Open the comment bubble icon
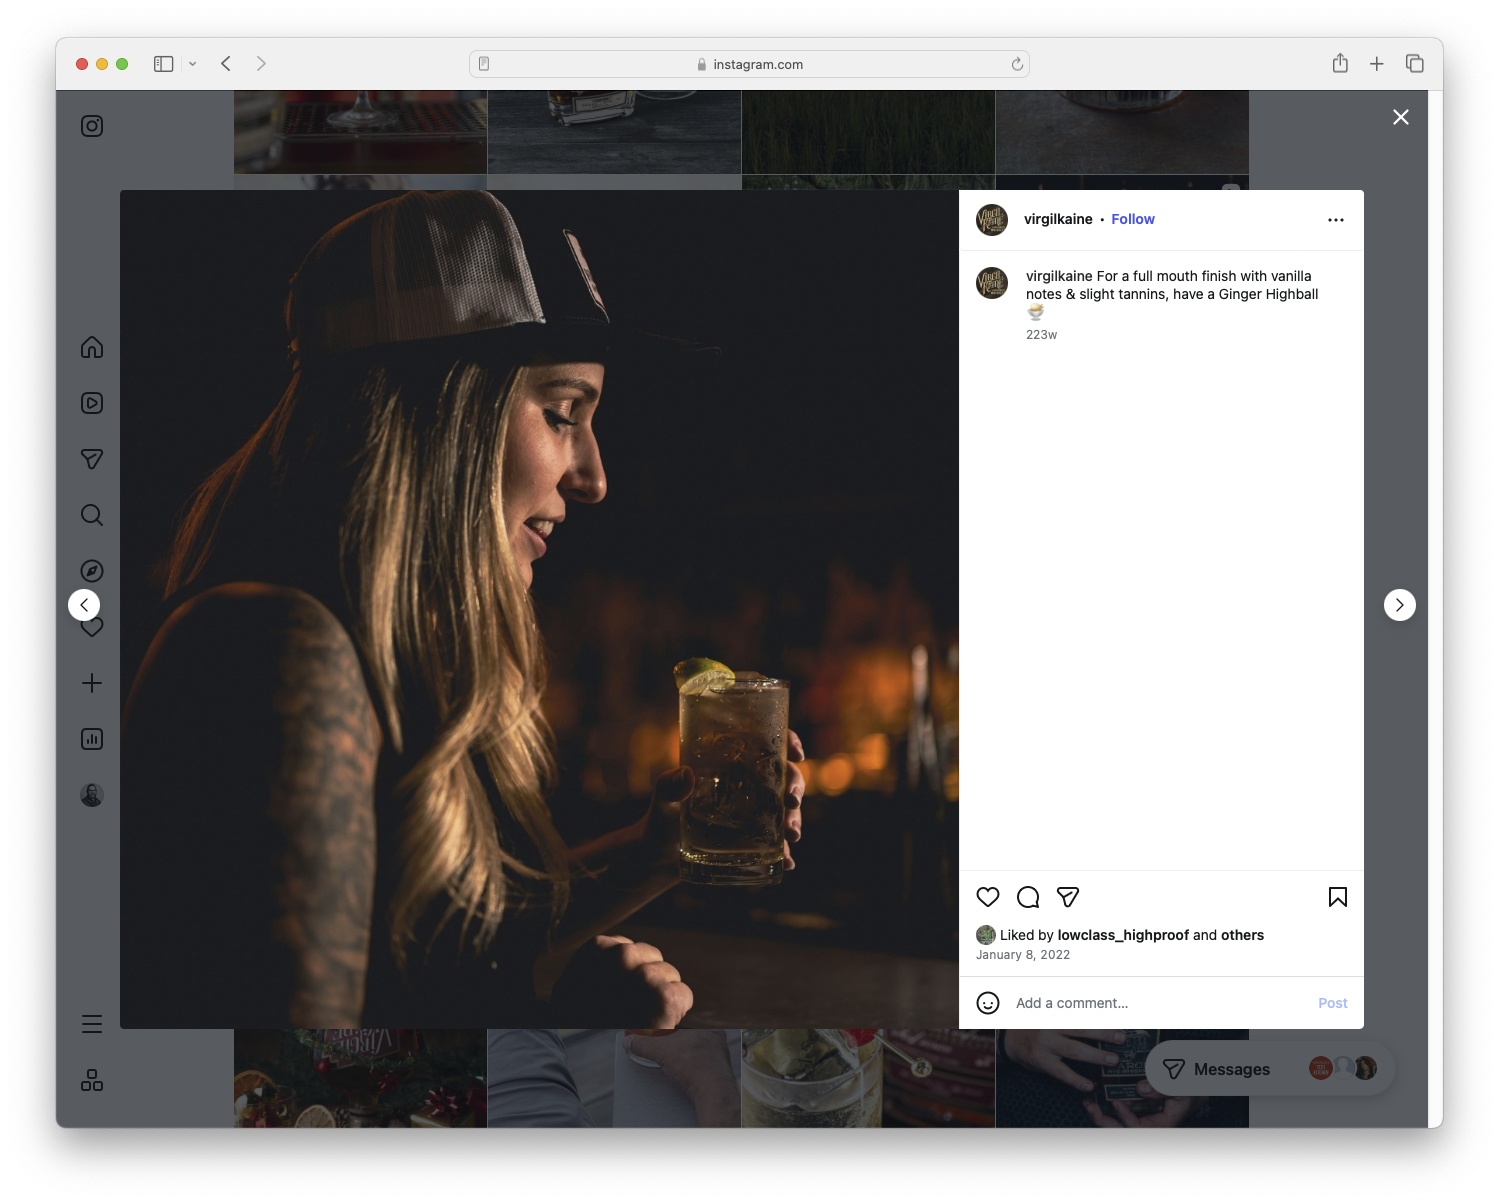Viewport: 1499px width, 1202px height. [x=1027, y=897]
